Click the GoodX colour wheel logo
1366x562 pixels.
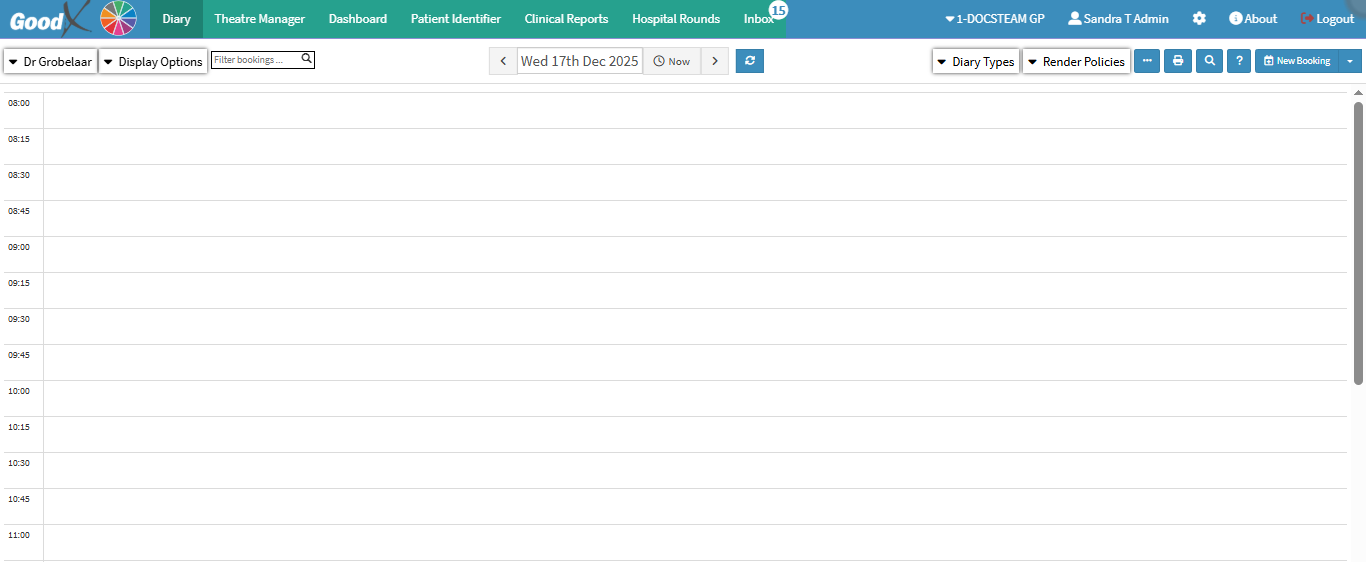point(119,19)
